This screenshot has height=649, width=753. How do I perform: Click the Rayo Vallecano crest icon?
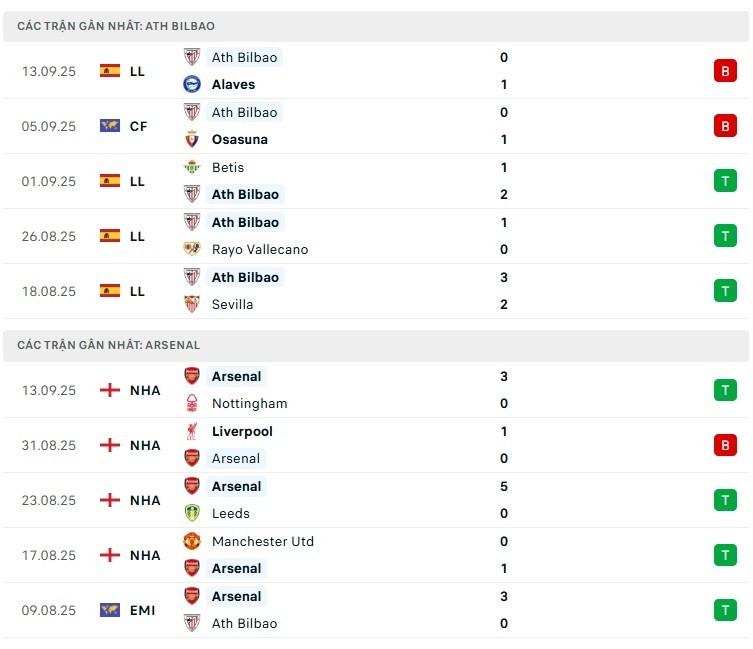click(x=192, y=249)
